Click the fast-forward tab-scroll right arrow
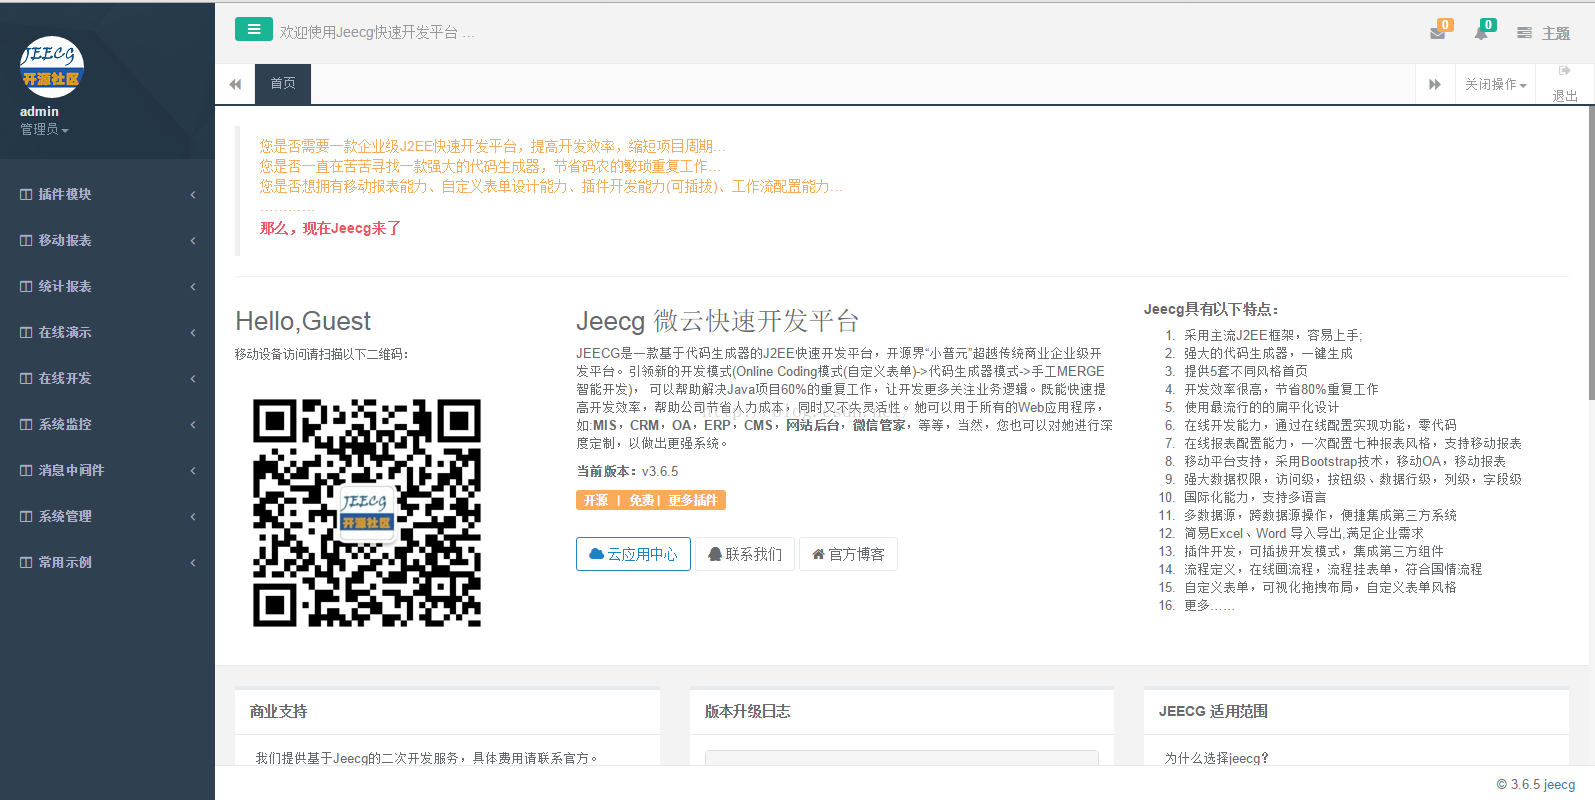Image resolution: width=1595 pixels, height=800 pixels. pos(1435,84)
